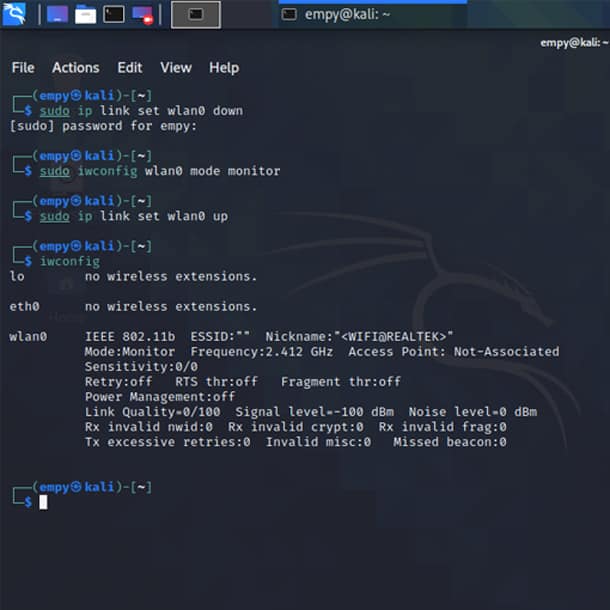The image size is (610, 610).
Task: Click the 'Signal level=-100 dBm' value
Action: click(x=314, y=412)
